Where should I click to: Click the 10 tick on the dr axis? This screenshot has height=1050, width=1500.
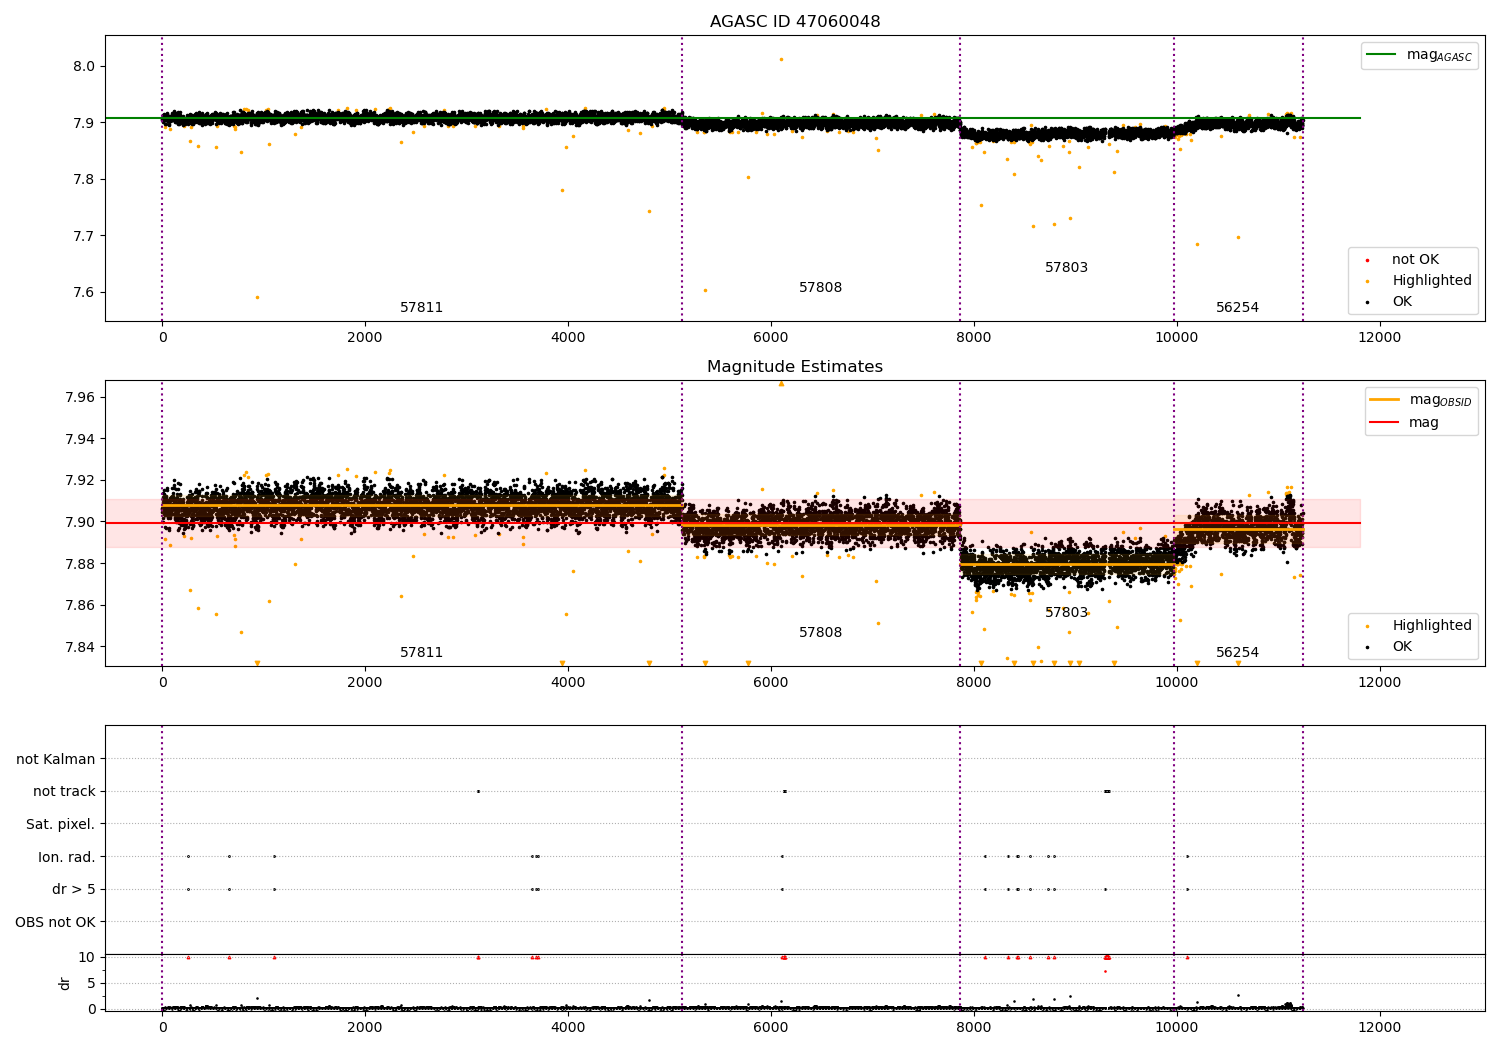87,958
